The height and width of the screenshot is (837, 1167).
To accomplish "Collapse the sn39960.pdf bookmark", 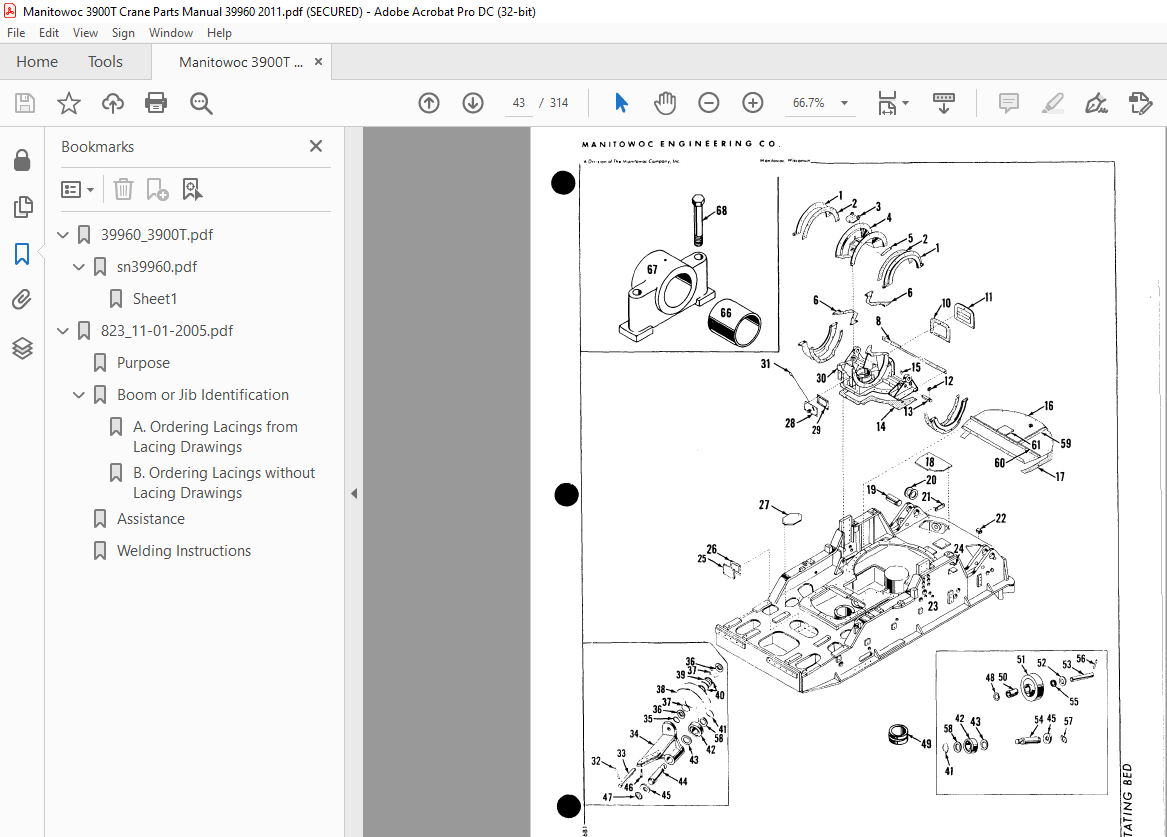I will coord(79,266).
